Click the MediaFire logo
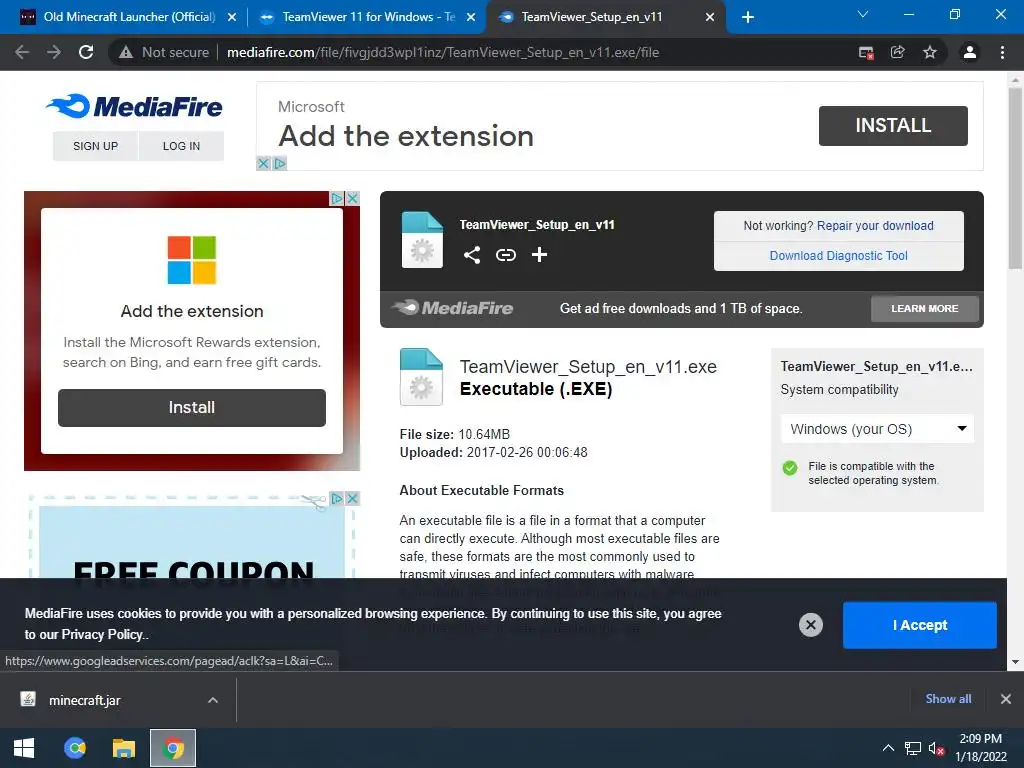The image size is (1024, 768). click(135, 106)
